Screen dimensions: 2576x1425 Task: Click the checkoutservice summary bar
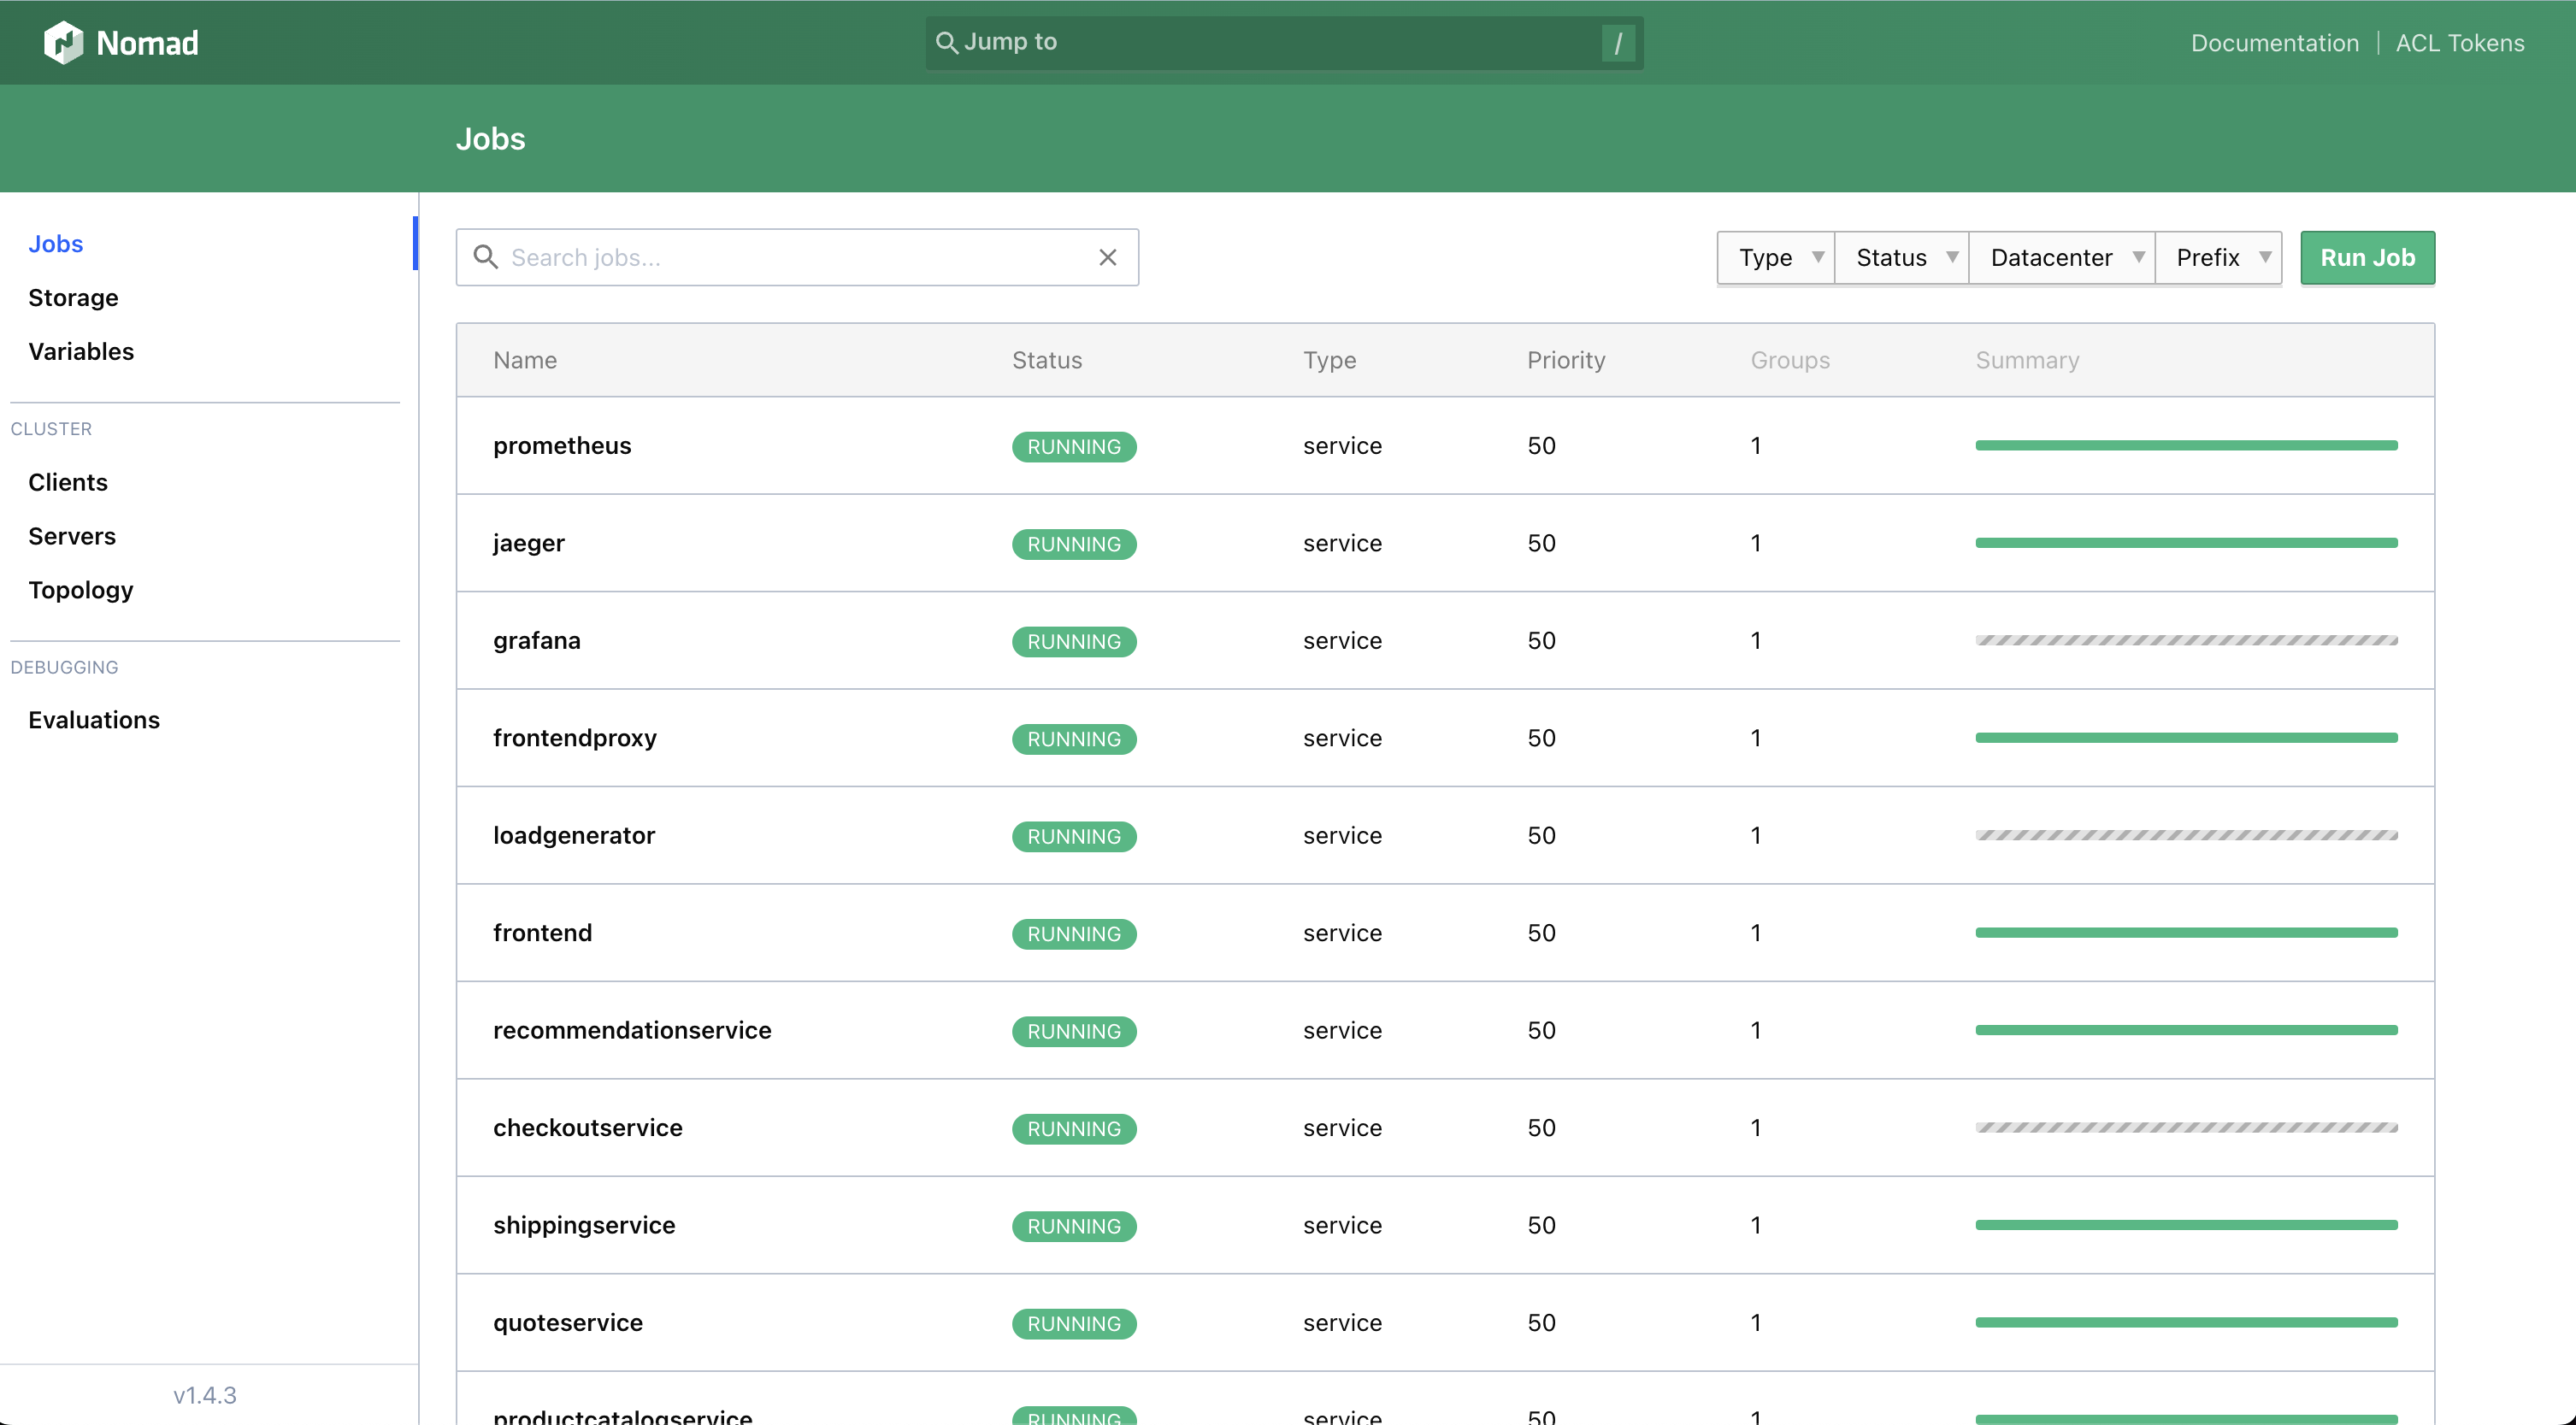point(2186,1127)
